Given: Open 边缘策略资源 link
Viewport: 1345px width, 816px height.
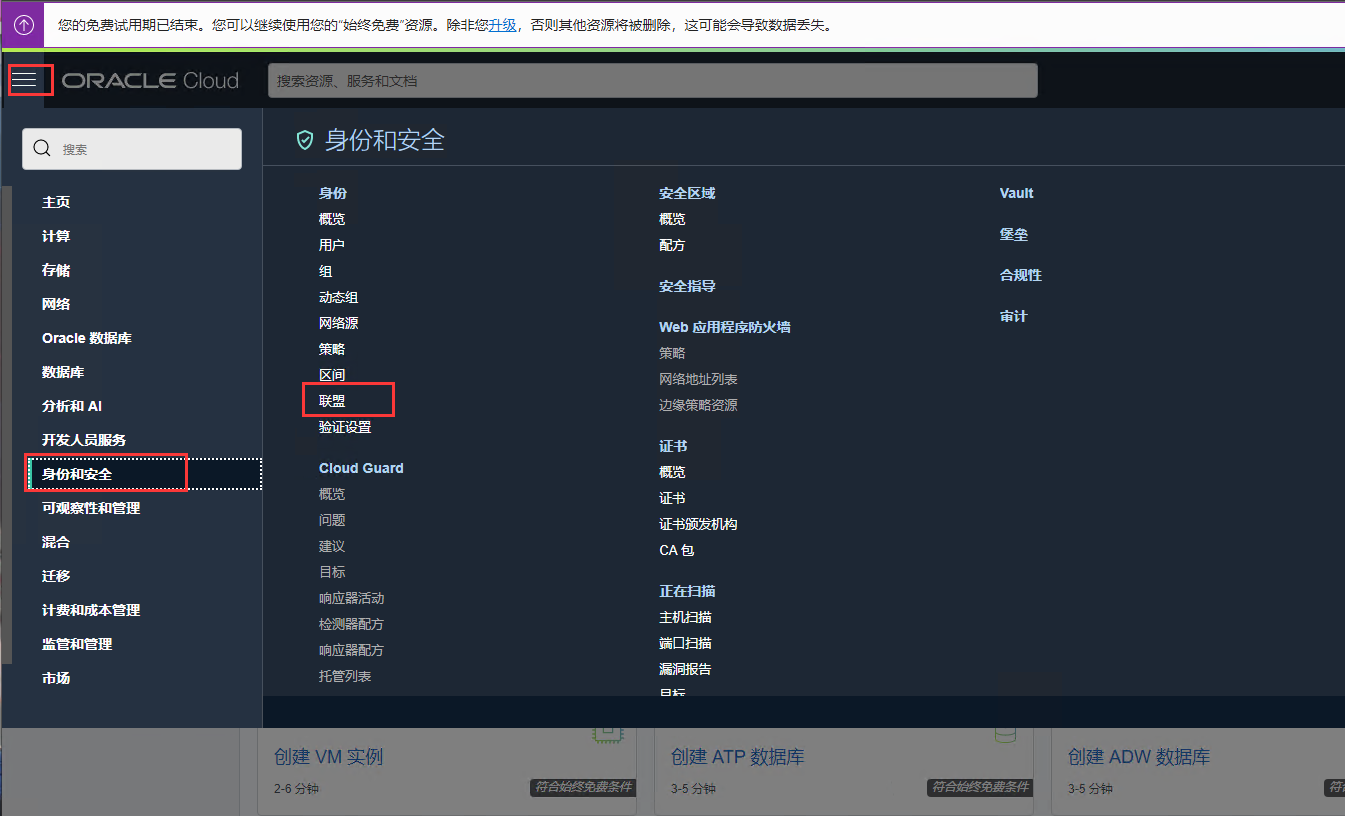Looking at the screenshot, I should [x=698, y=405].
